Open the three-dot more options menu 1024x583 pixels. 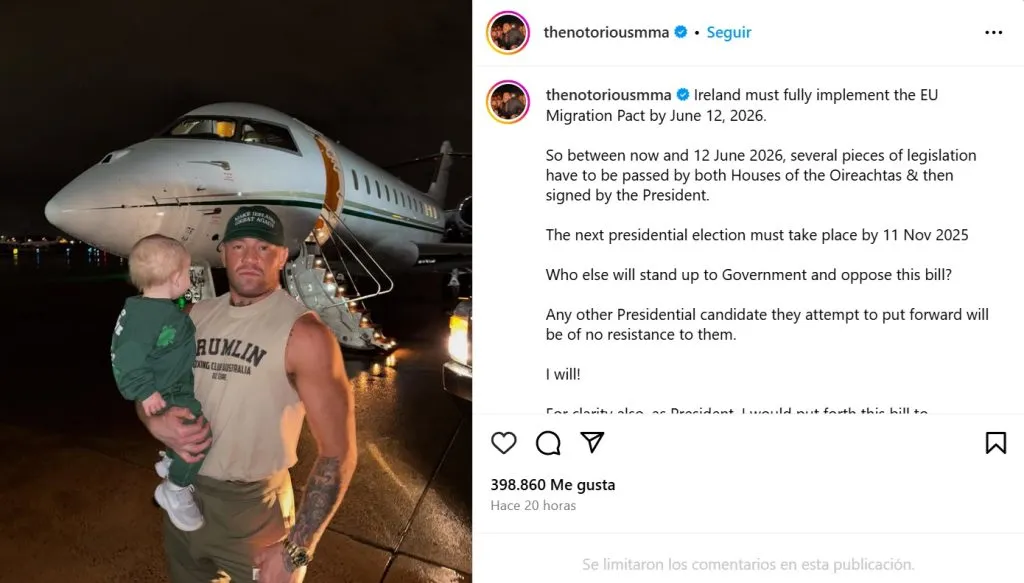coord(993,32)
